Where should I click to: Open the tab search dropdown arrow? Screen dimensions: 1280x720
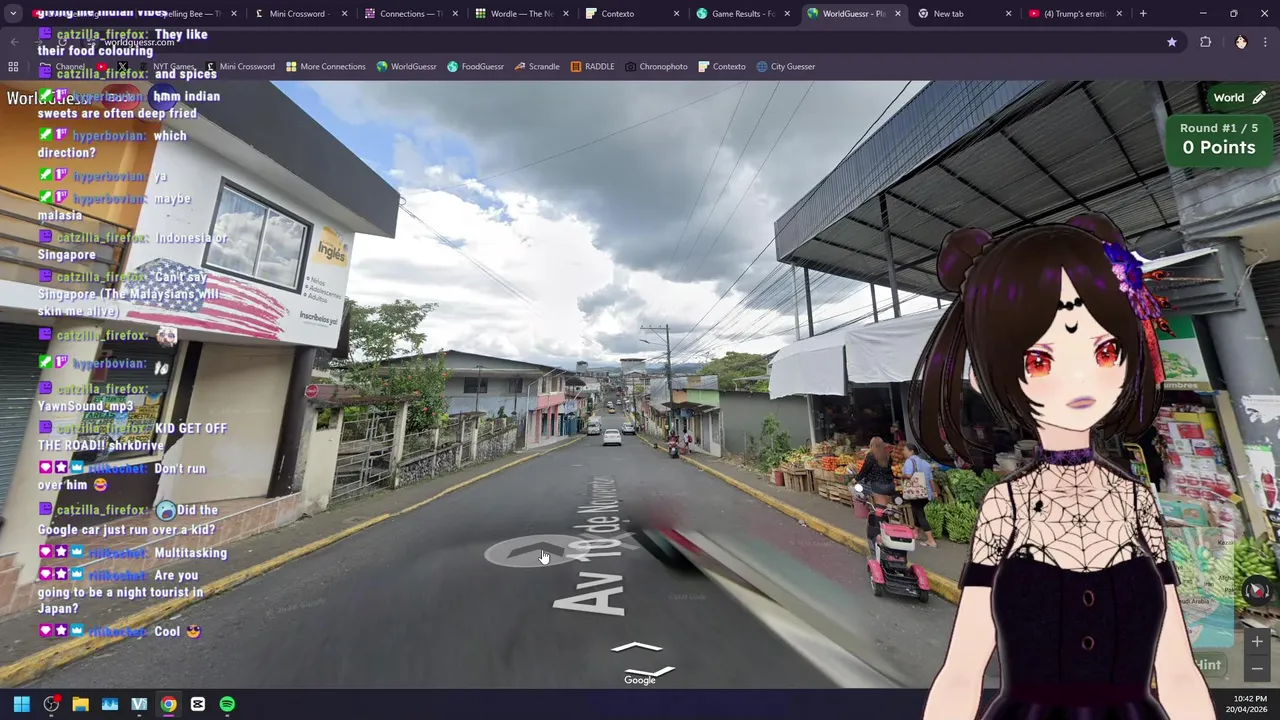pyautogui.click(x=14, y=14)
